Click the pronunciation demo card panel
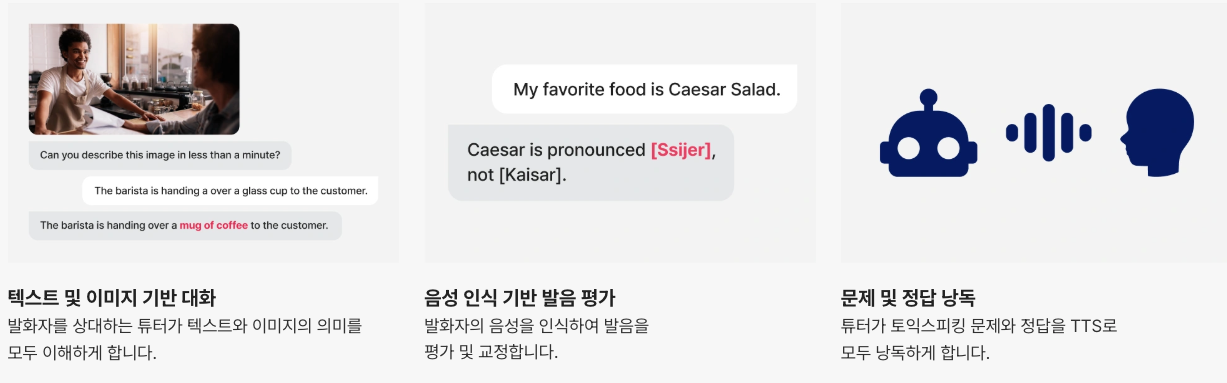1227x383 pixels. (620, 132)
